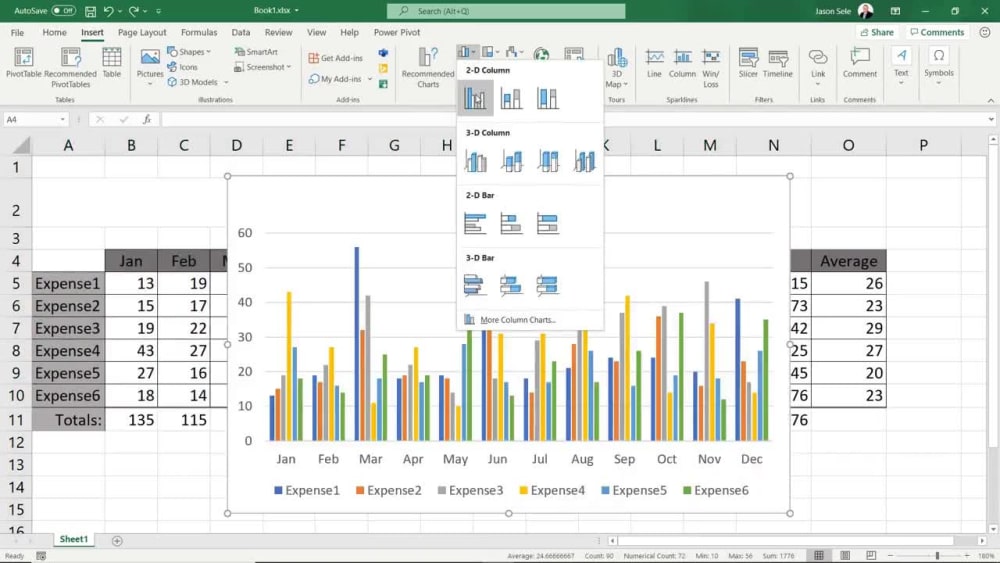Switch to Page Break Preview view
The width and height of the screenshot is (1000, 563).
(871, 555)
